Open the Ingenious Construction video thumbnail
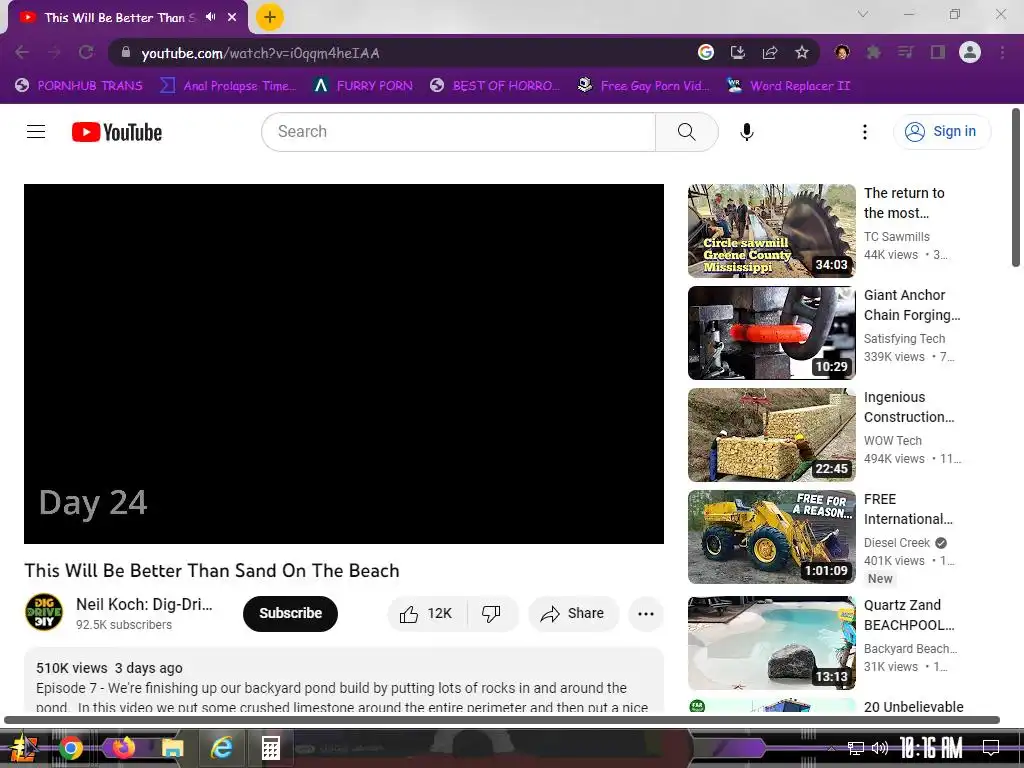Screen dimensions: 1024x768 (x=771, y=435)
